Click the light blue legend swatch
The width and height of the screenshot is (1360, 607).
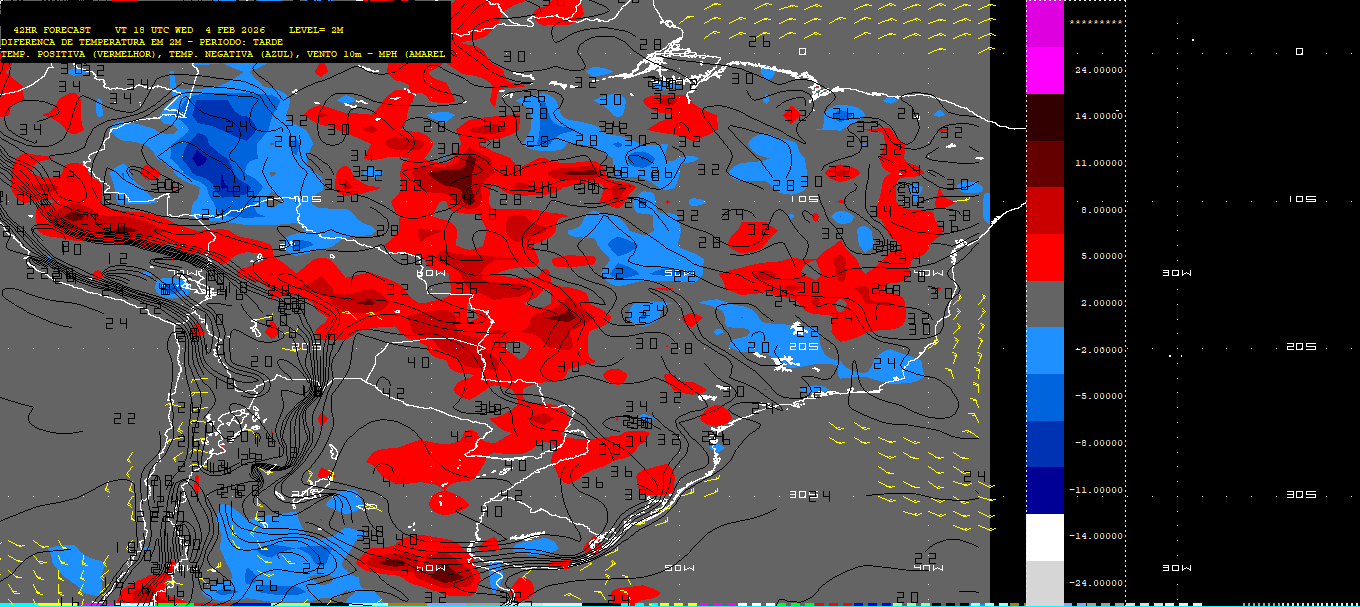pyautogui.click(x=1045, y=350)
